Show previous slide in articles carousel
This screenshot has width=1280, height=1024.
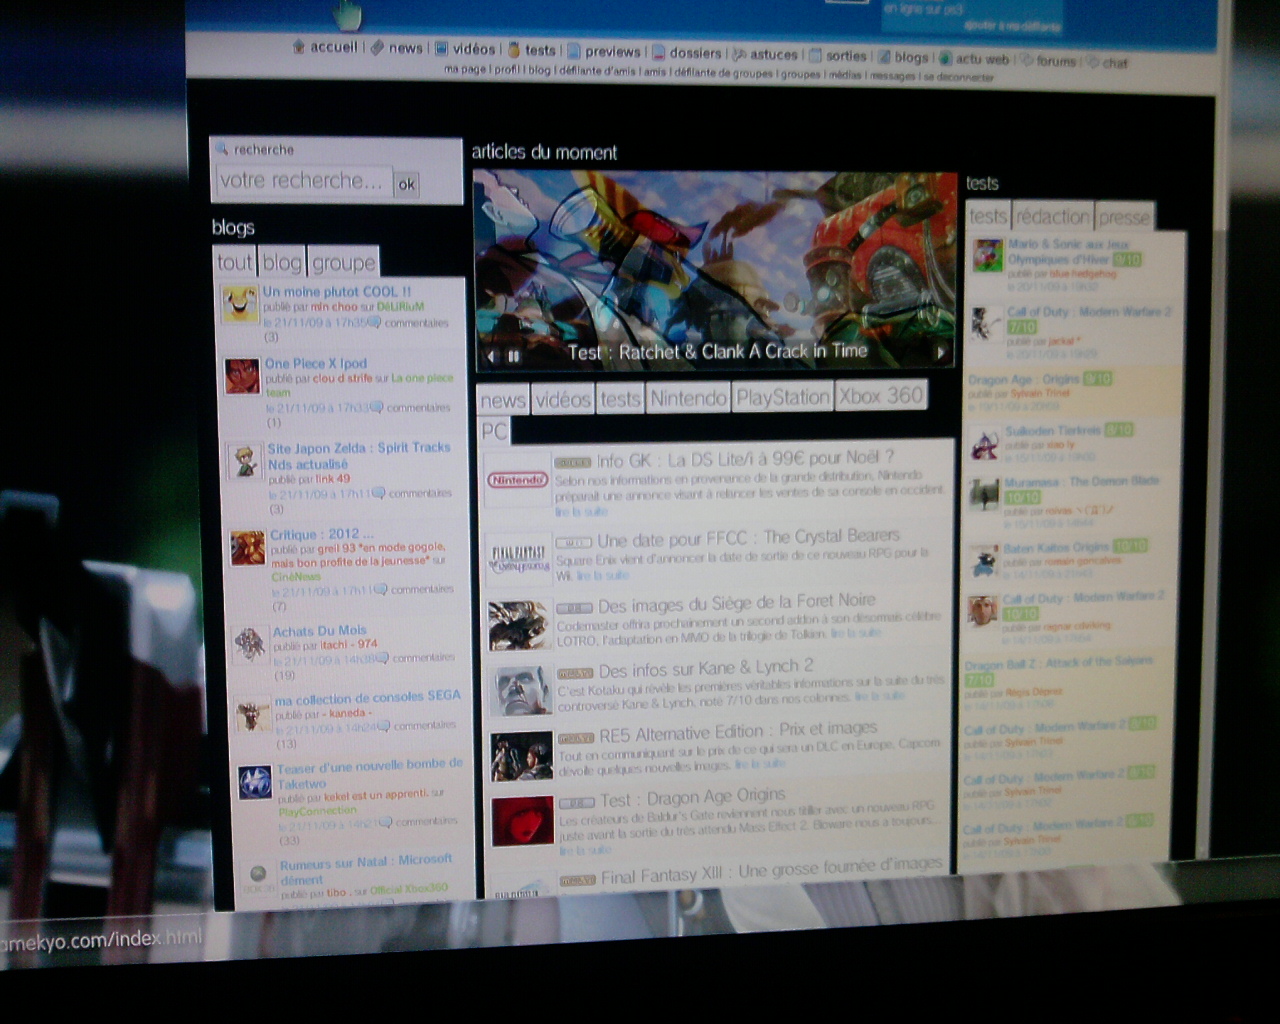coord(490,356)
